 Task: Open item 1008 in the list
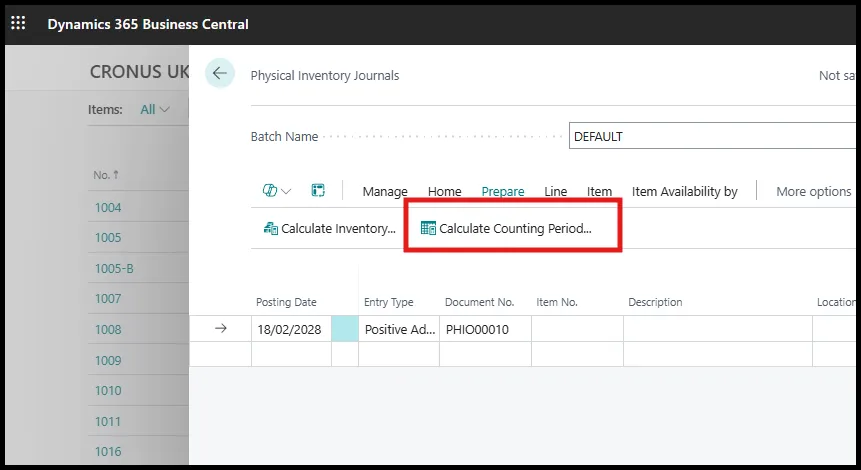[108, 329]
